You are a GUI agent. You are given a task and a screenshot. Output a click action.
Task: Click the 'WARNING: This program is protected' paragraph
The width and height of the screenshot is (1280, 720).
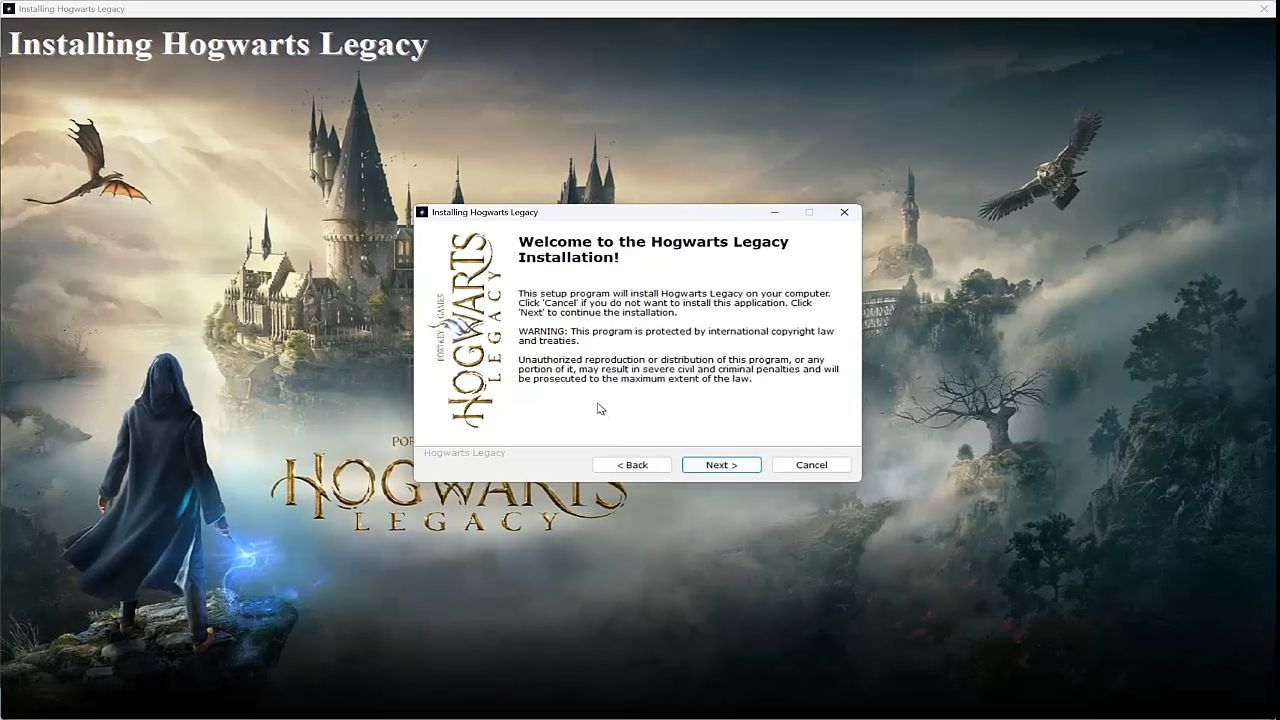[676, 336]
